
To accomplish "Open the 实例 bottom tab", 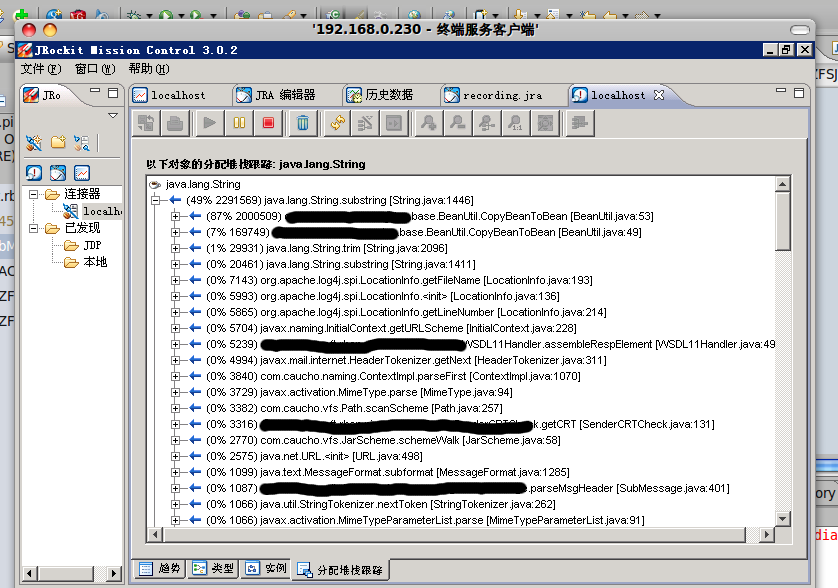I will click(266, 569).
